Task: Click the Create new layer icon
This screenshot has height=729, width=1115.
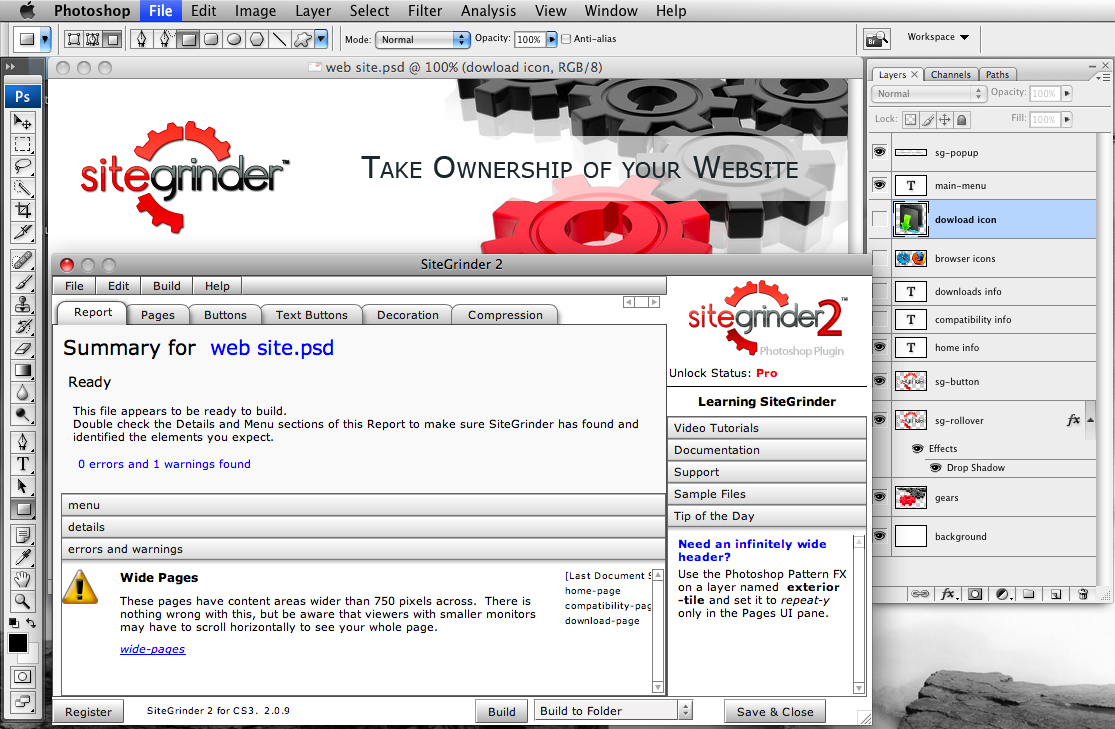Action: pos(1056,594)
